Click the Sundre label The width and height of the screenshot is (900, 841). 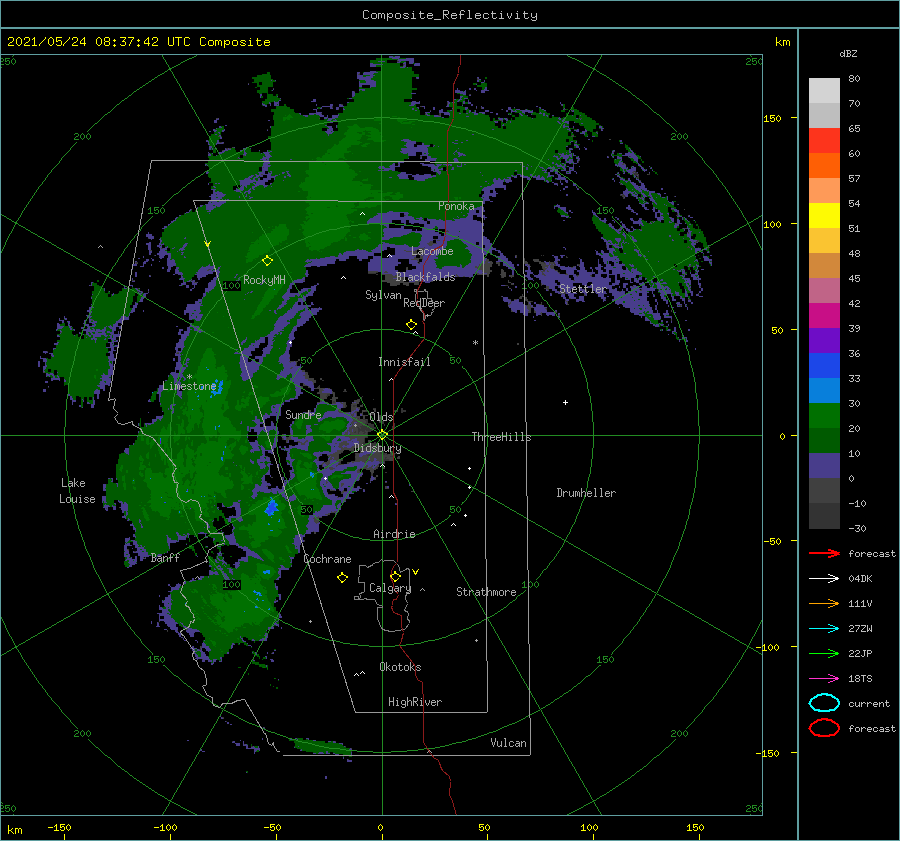[x=303, y=414]
